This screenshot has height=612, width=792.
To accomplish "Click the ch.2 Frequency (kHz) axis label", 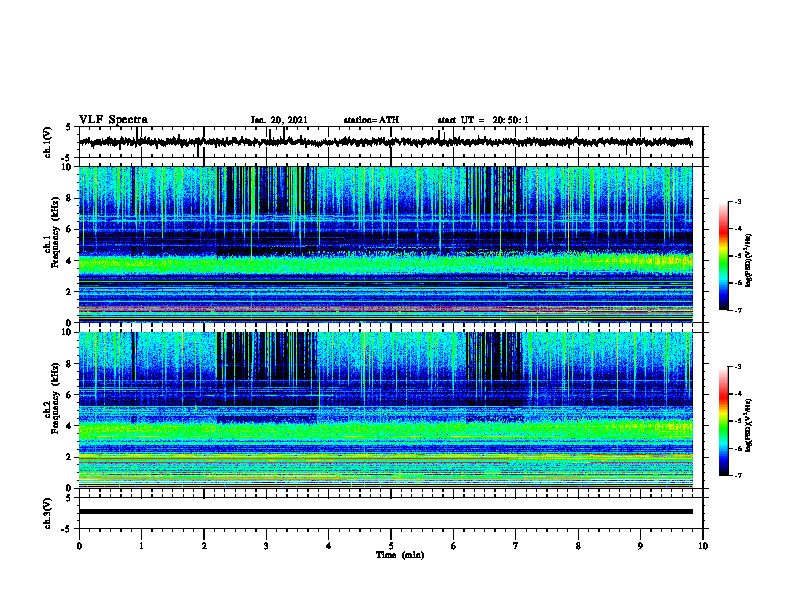I will click(x=52, y=398).
